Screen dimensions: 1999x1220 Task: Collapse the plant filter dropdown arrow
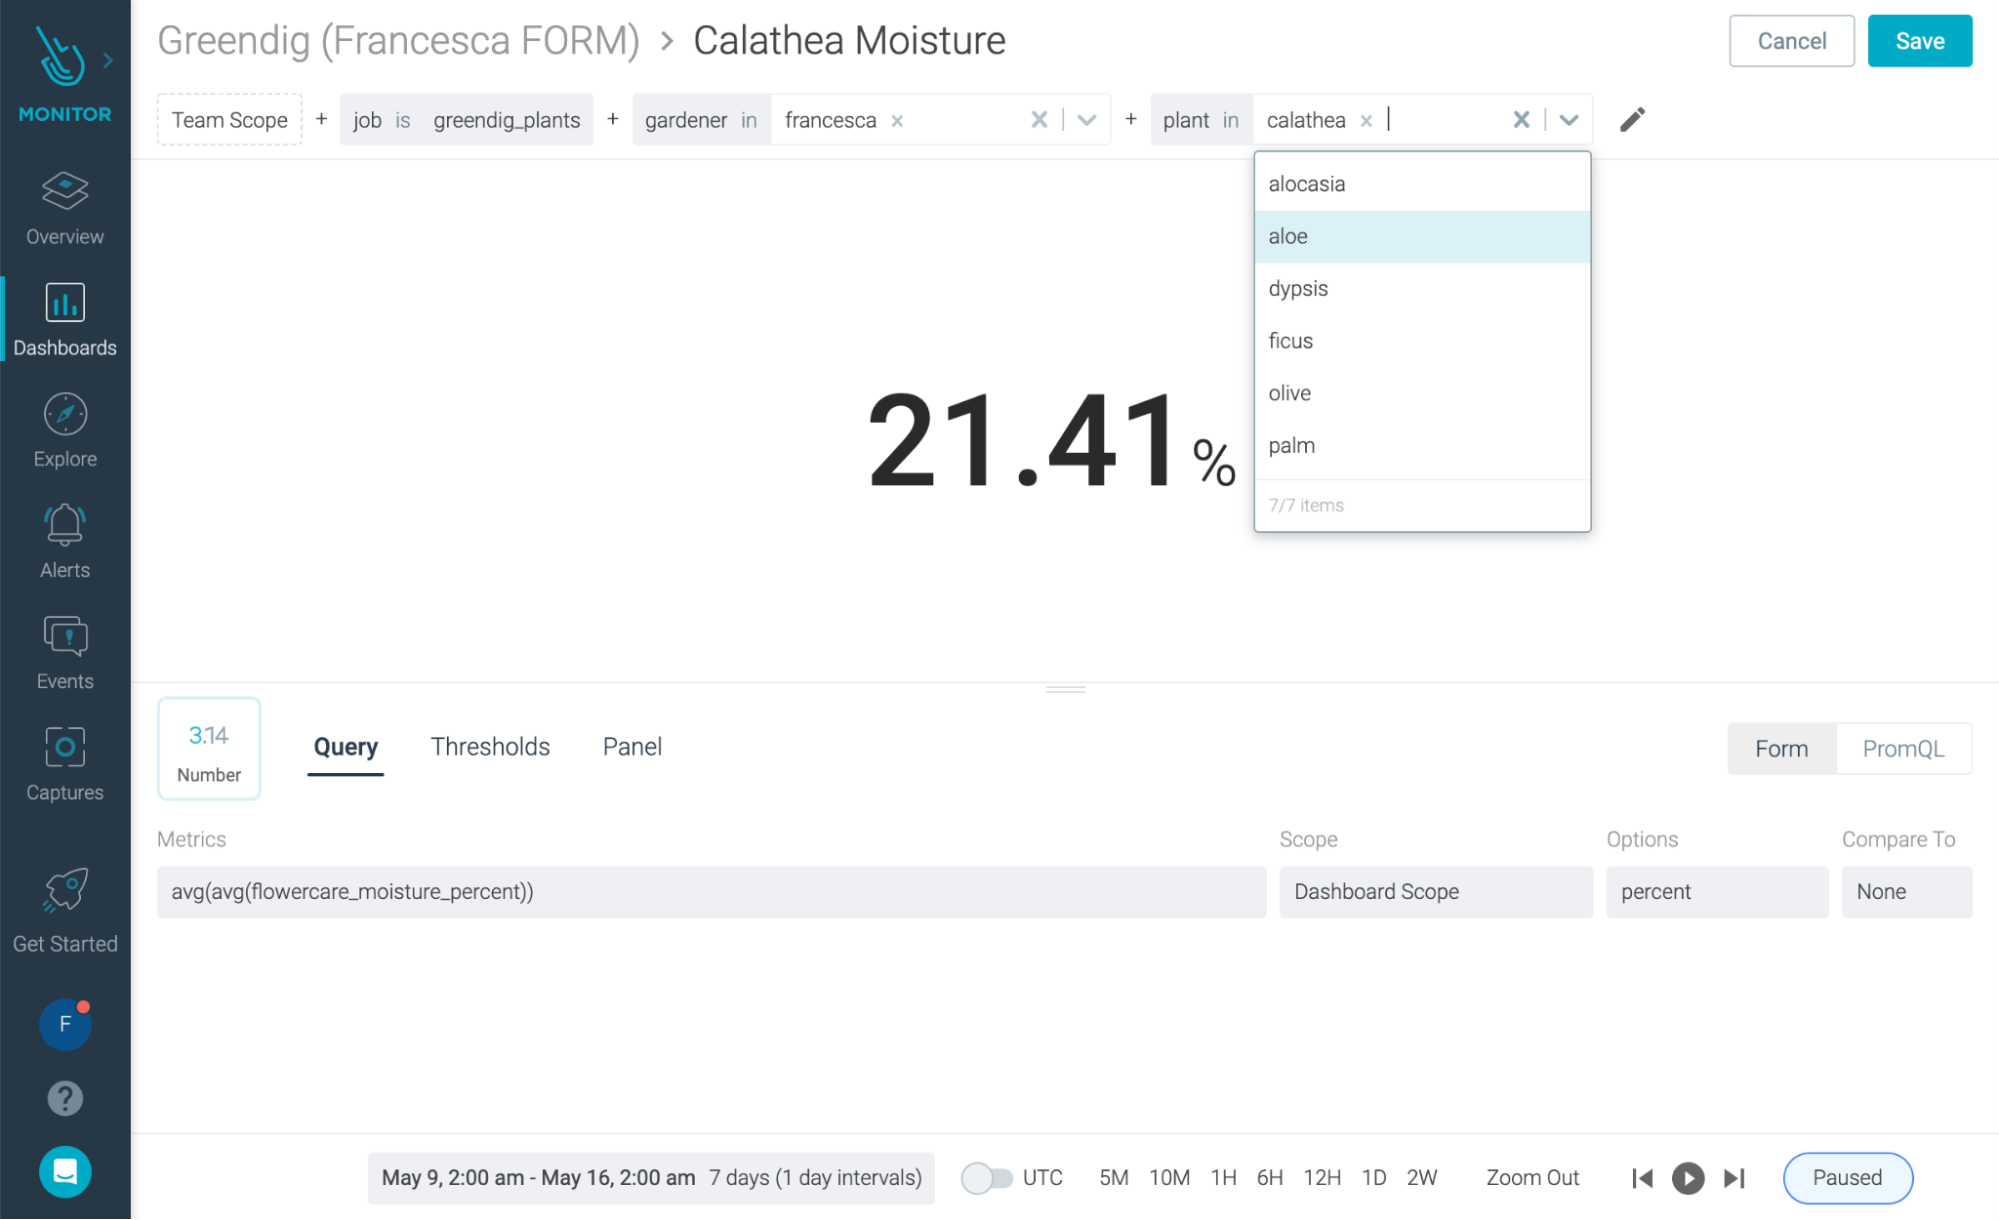pyautogui.click(x=1568, y=120)
